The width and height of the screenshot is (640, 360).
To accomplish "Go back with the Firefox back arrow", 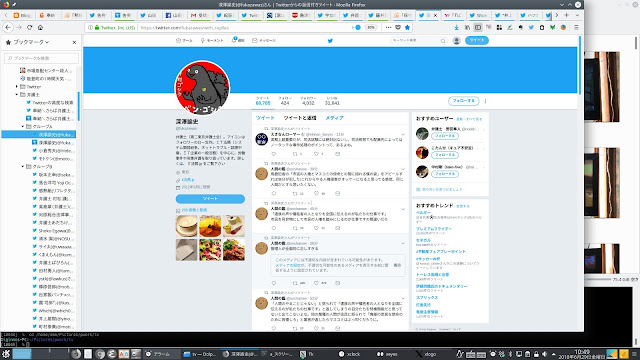I will coord(8,27).
